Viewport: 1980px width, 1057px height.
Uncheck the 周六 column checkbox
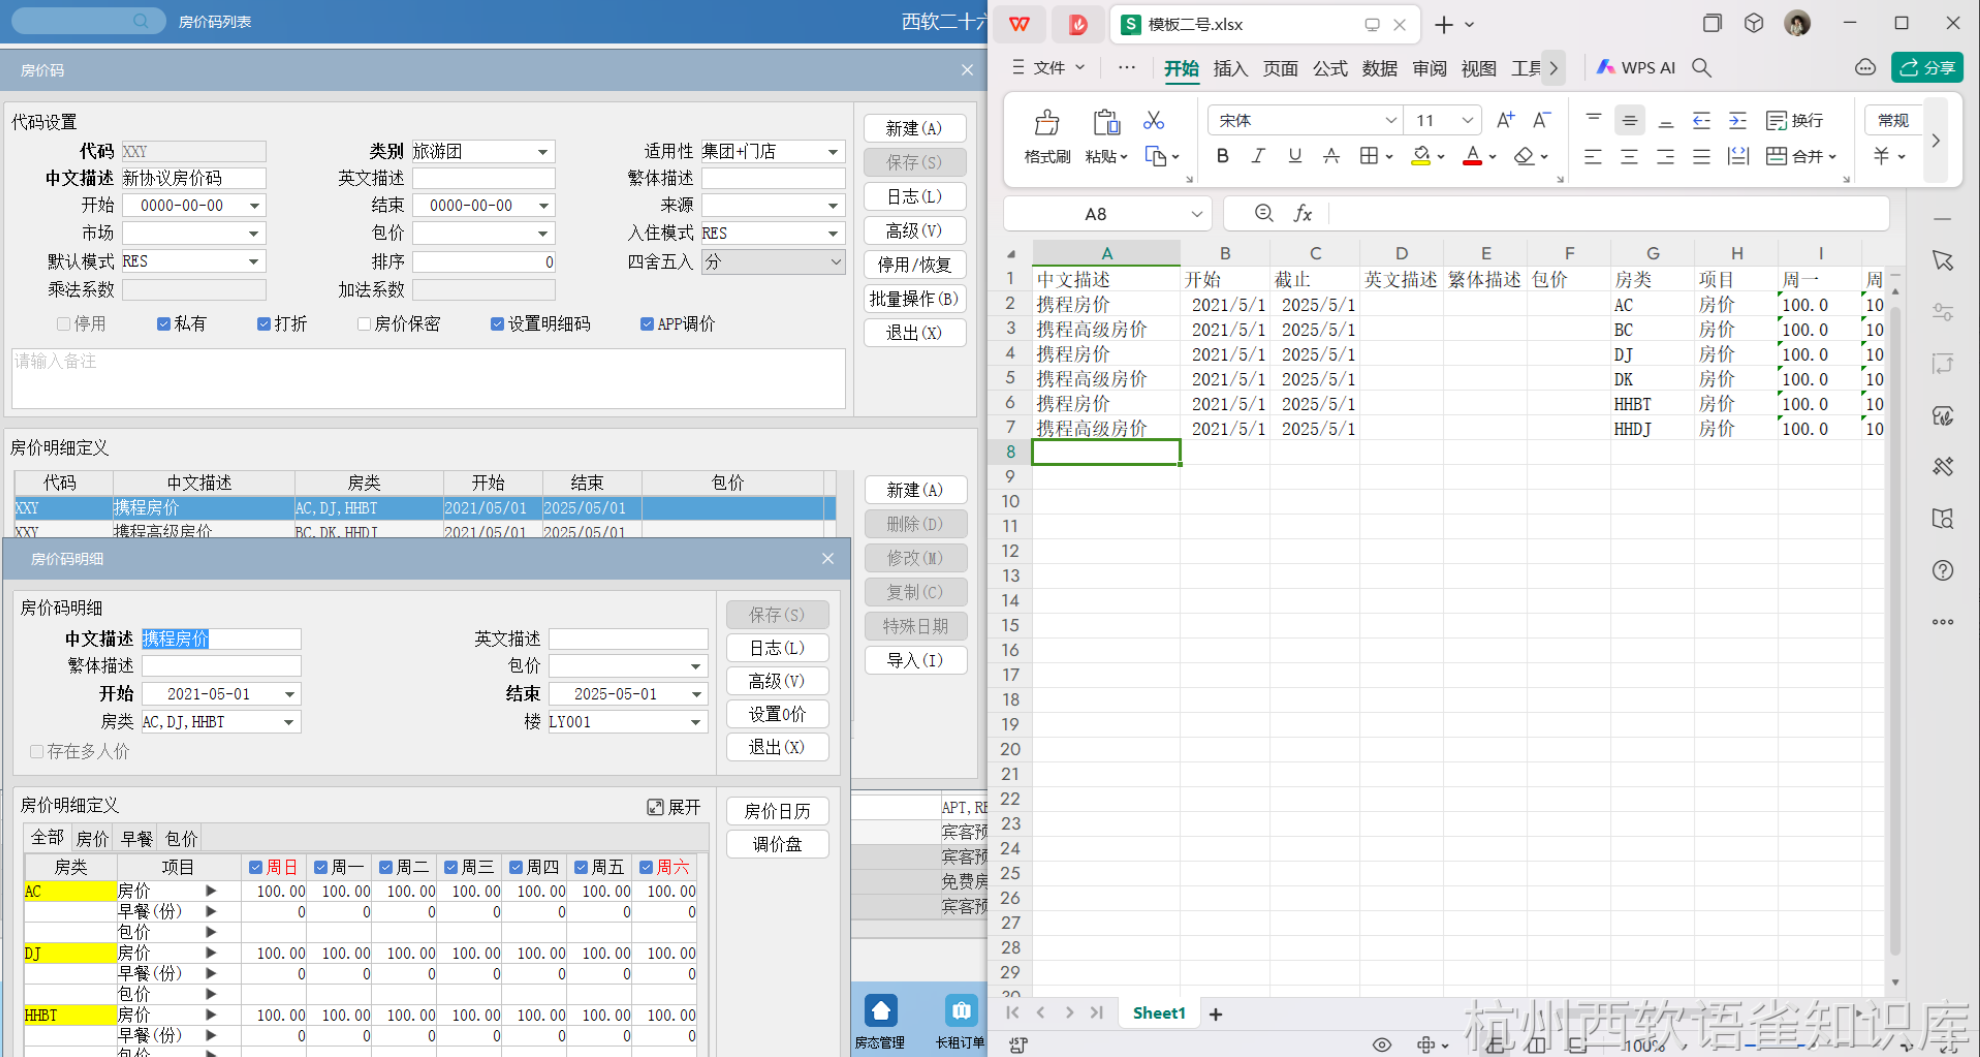[646, 867]
